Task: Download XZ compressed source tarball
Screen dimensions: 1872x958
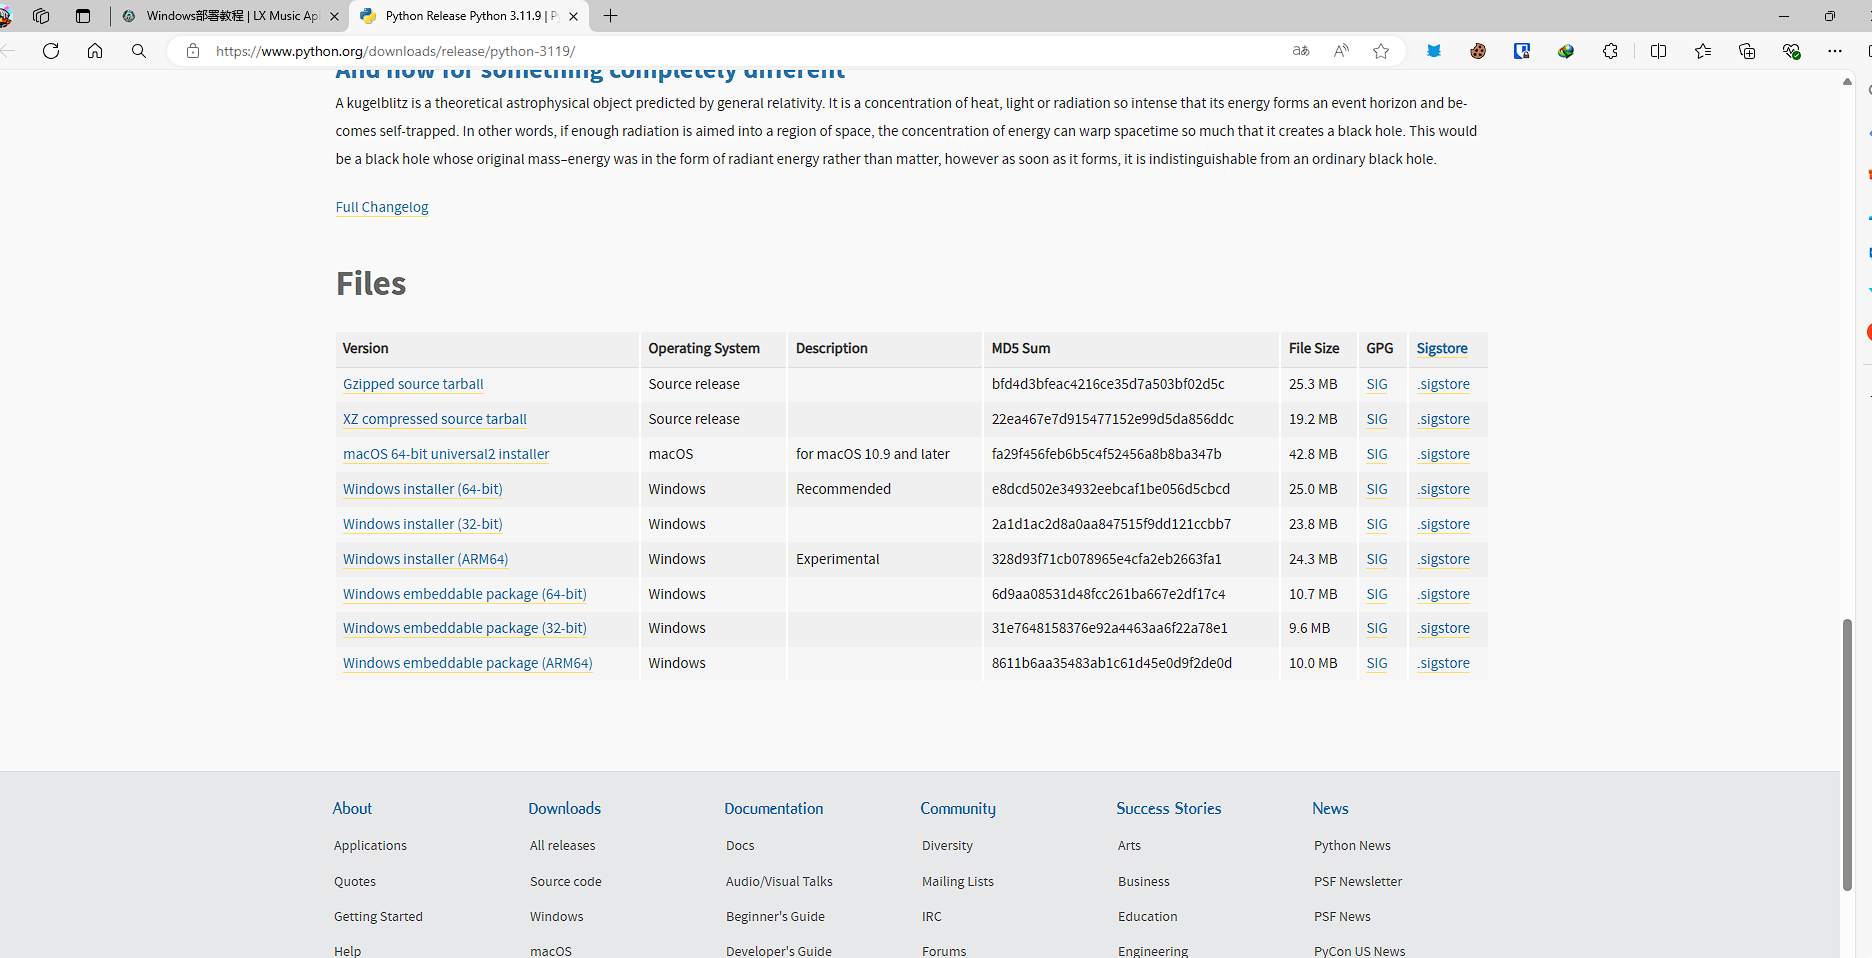Action: (435, 419)
